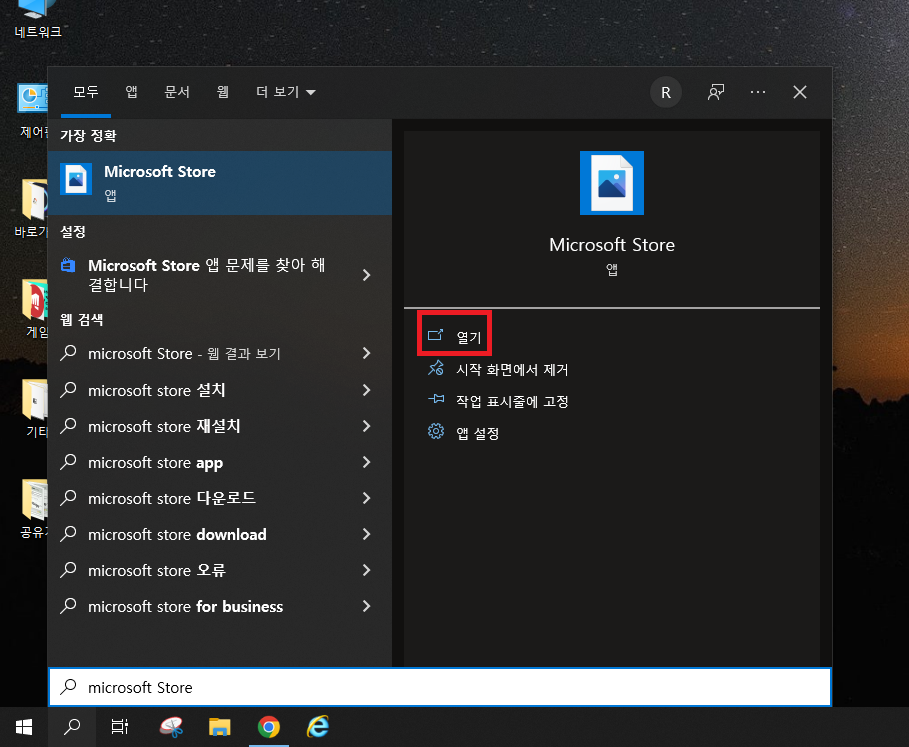This screenshot has height=747, width=909.
Task: Expand the 더 보기 dropdown
Action: coord(286,92)
